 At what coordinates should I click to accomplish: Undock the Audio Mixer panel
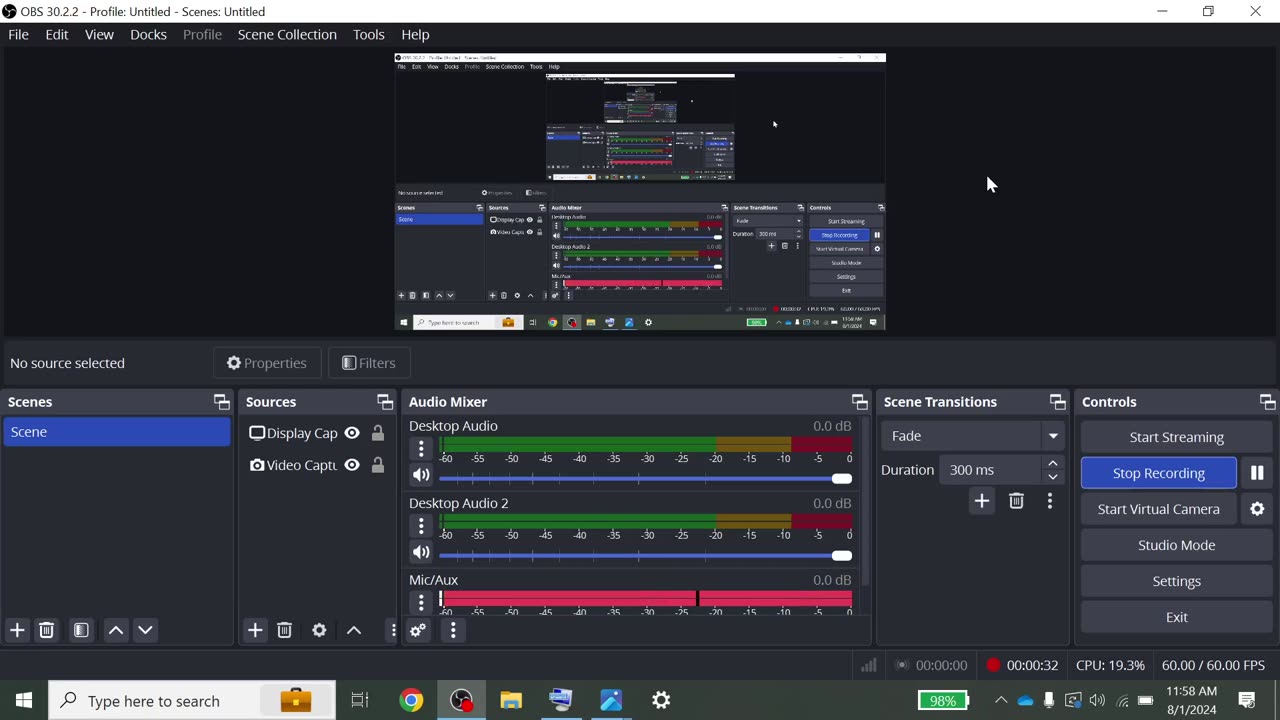859,402
